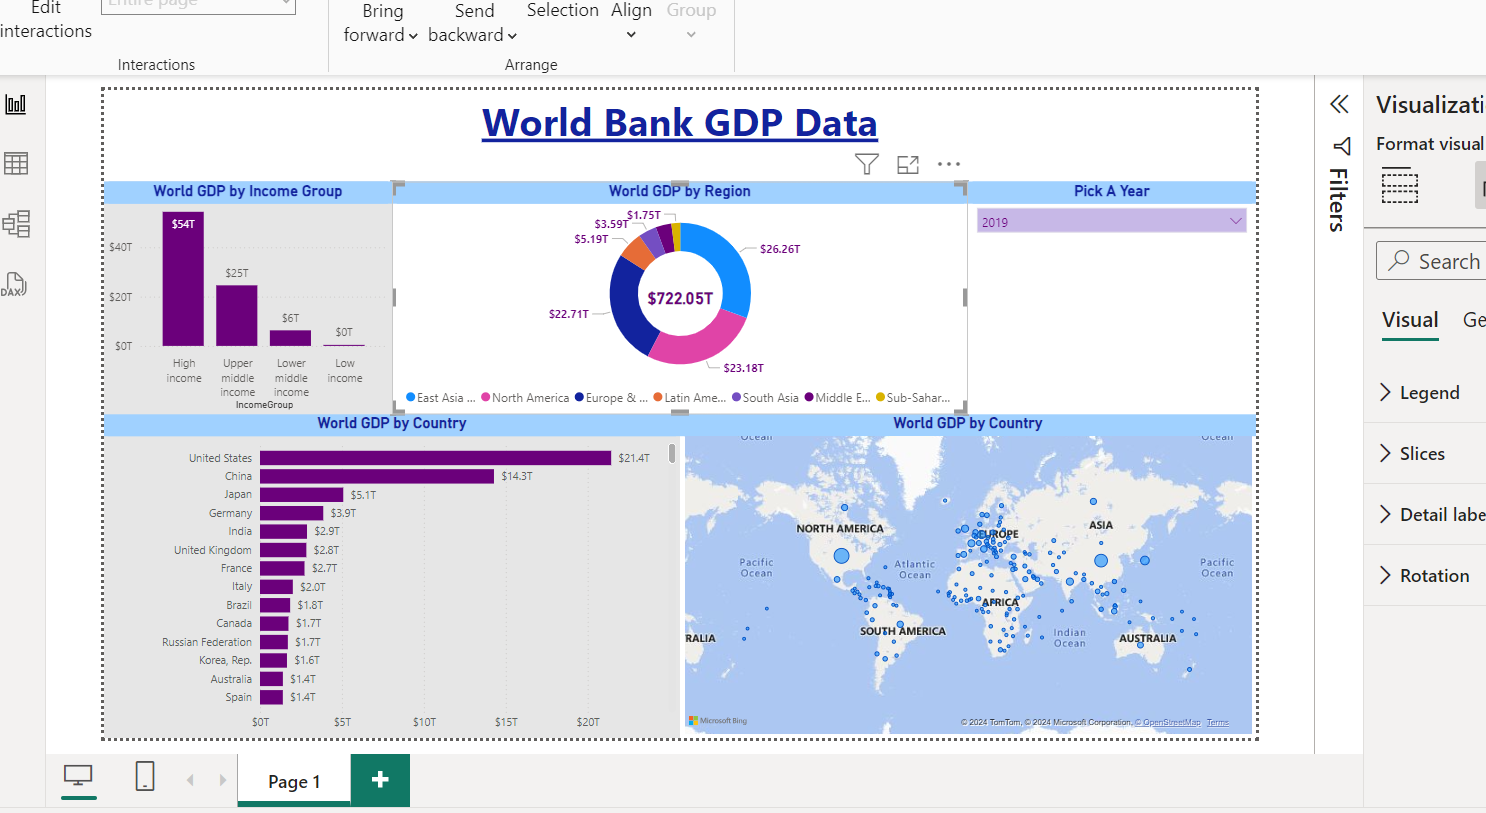Click the Selection button in Arrange group
This screenshot has width=1486, height=813.
coord(563,10)
